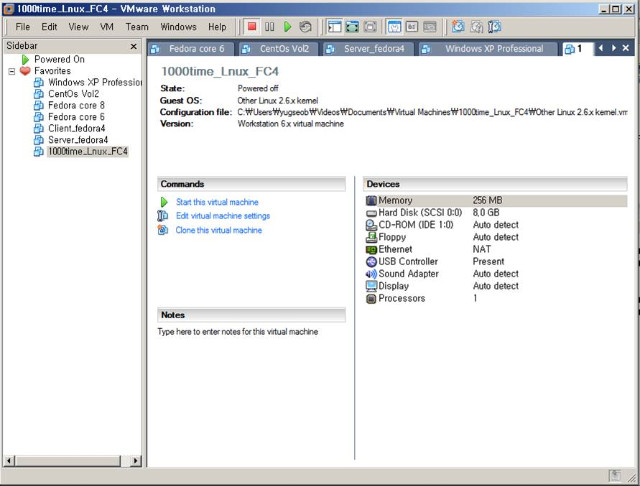Switch to the Windows XP Professional tab
640x486 pixels.
[x=488, y=49]
